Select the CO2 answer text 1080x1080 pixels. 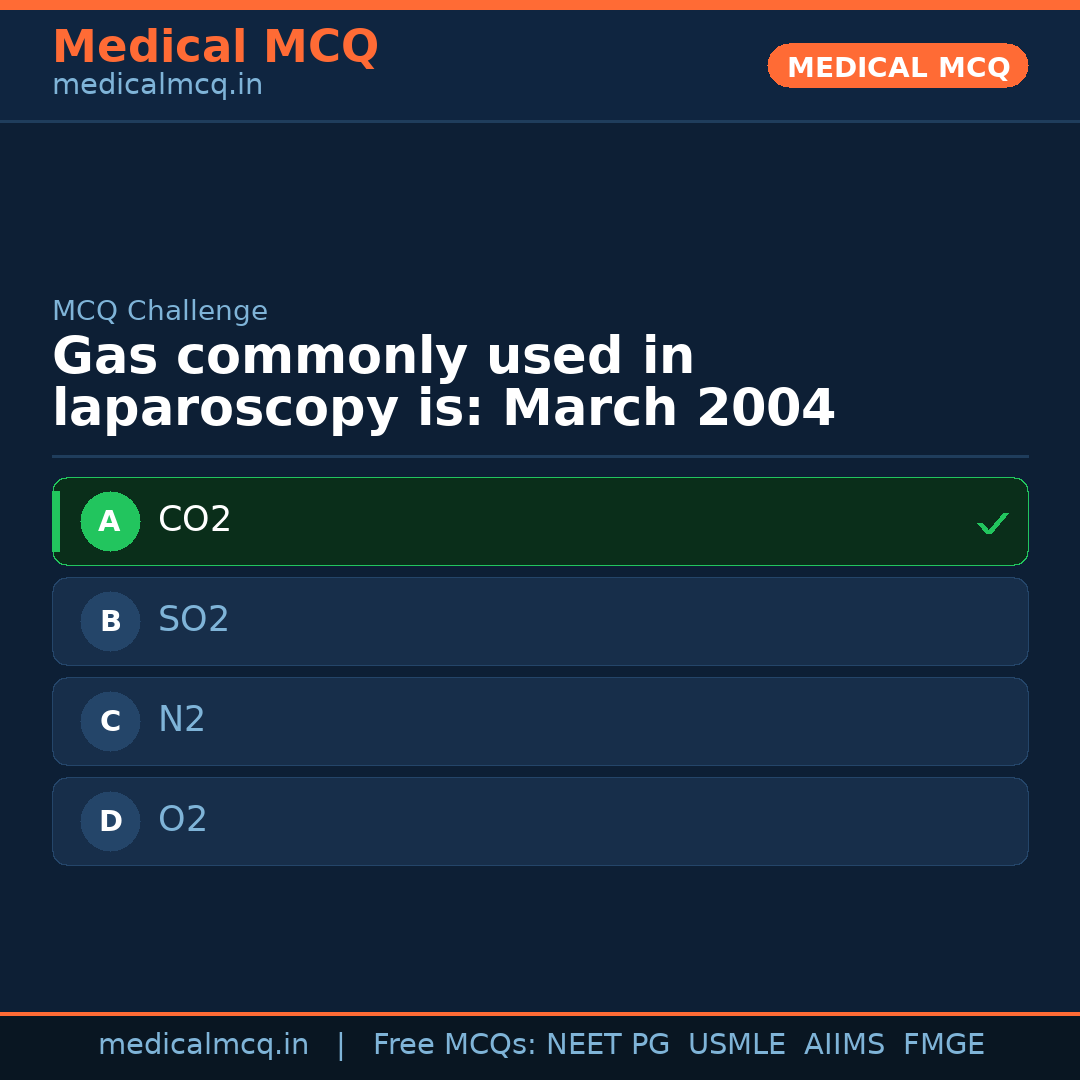[195, 520]
